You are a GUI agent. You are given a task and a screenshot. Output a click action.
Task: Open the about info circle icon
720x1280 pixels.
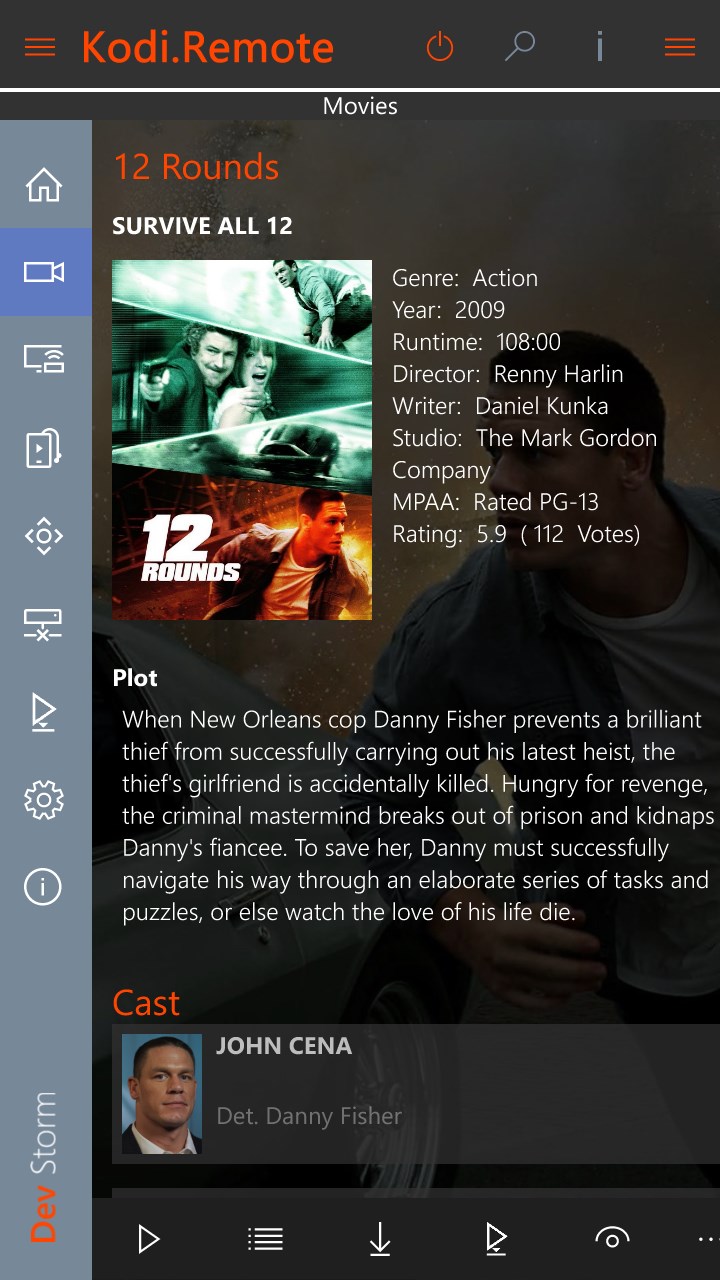pyautogui.click(x=44, y=886)
